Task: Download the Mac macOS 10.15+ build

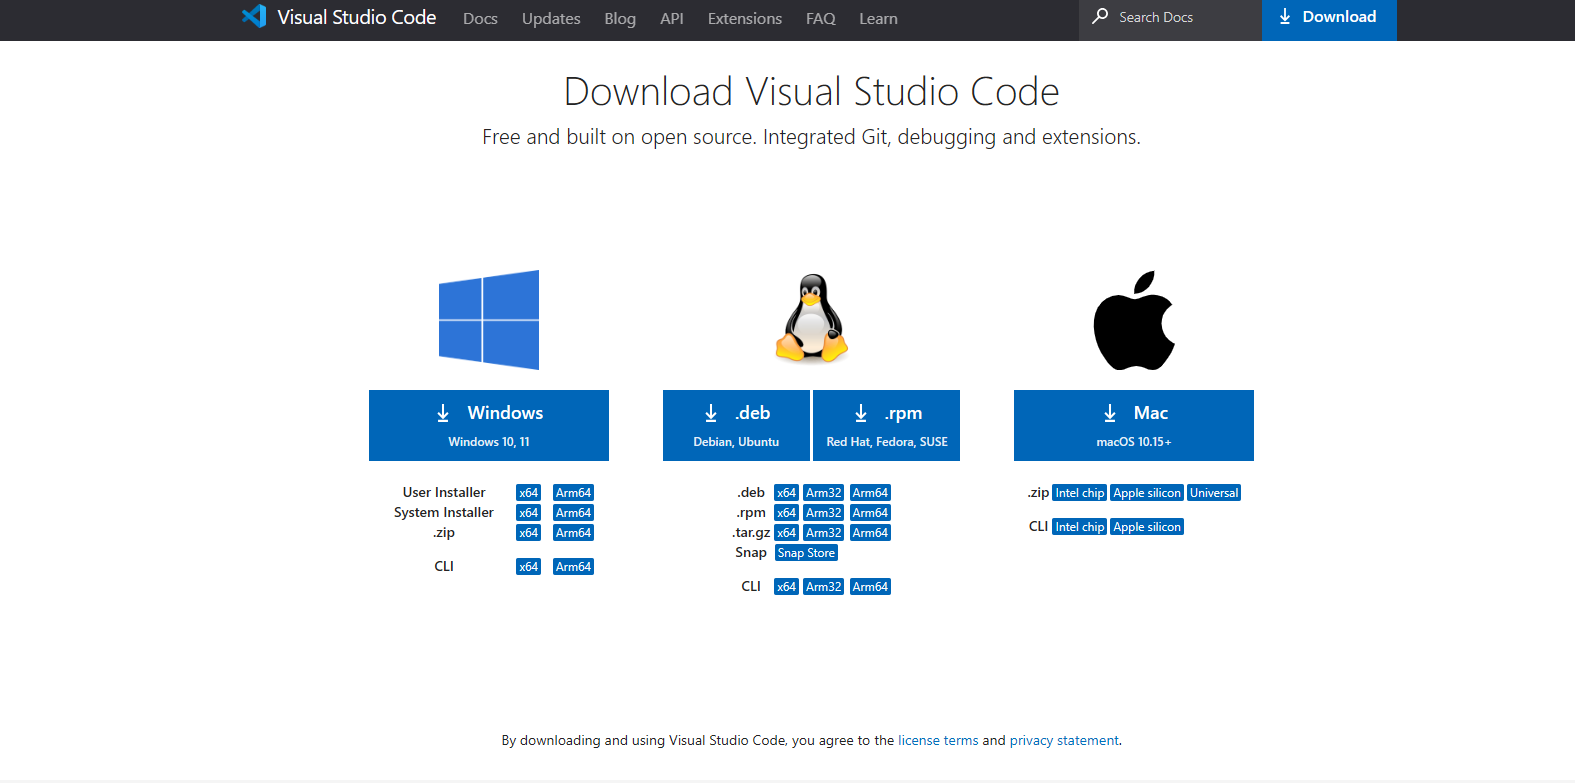Action: pyautogui.click(x=1134, y=425)
